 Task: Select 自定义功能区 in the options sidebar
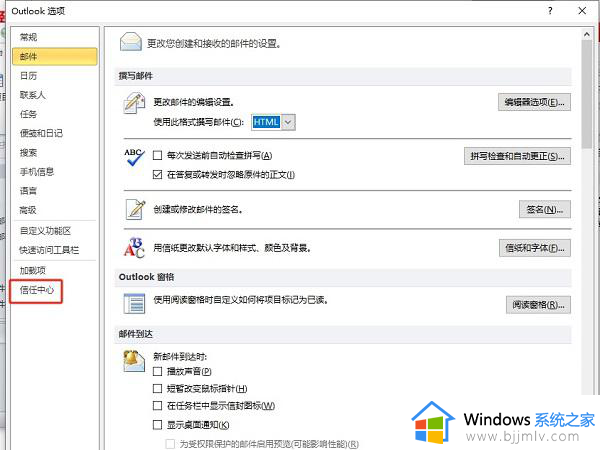pyautogui.click(x=55, y=231)
